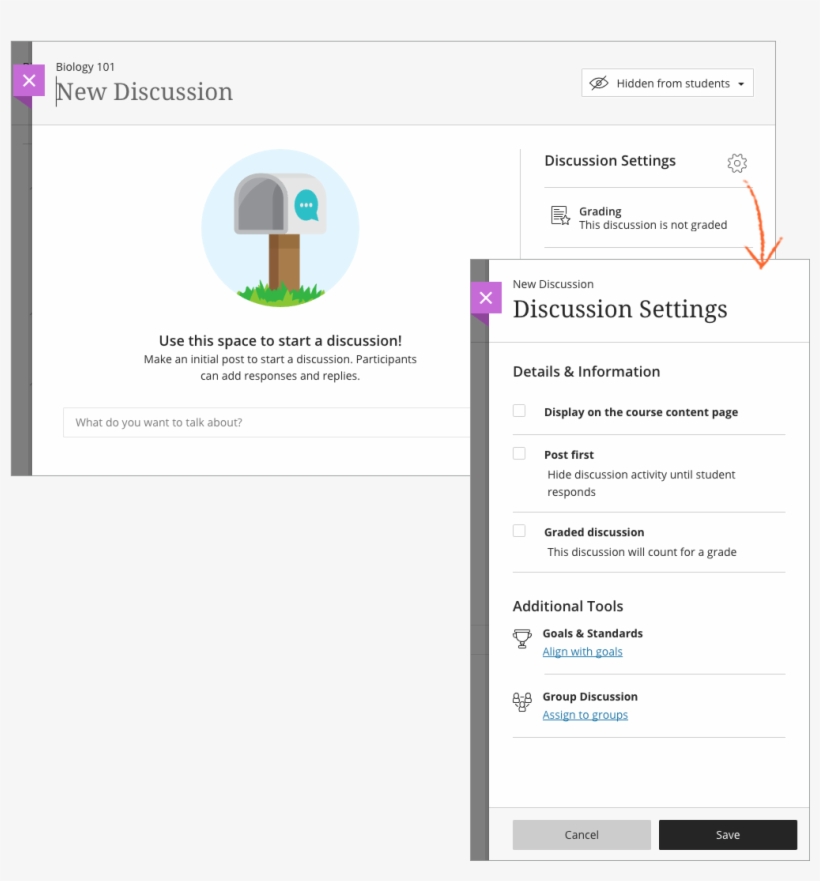The image size is (820, 881).
Task: Enable the Graded discussion option
Action: (x=518, y=531)
